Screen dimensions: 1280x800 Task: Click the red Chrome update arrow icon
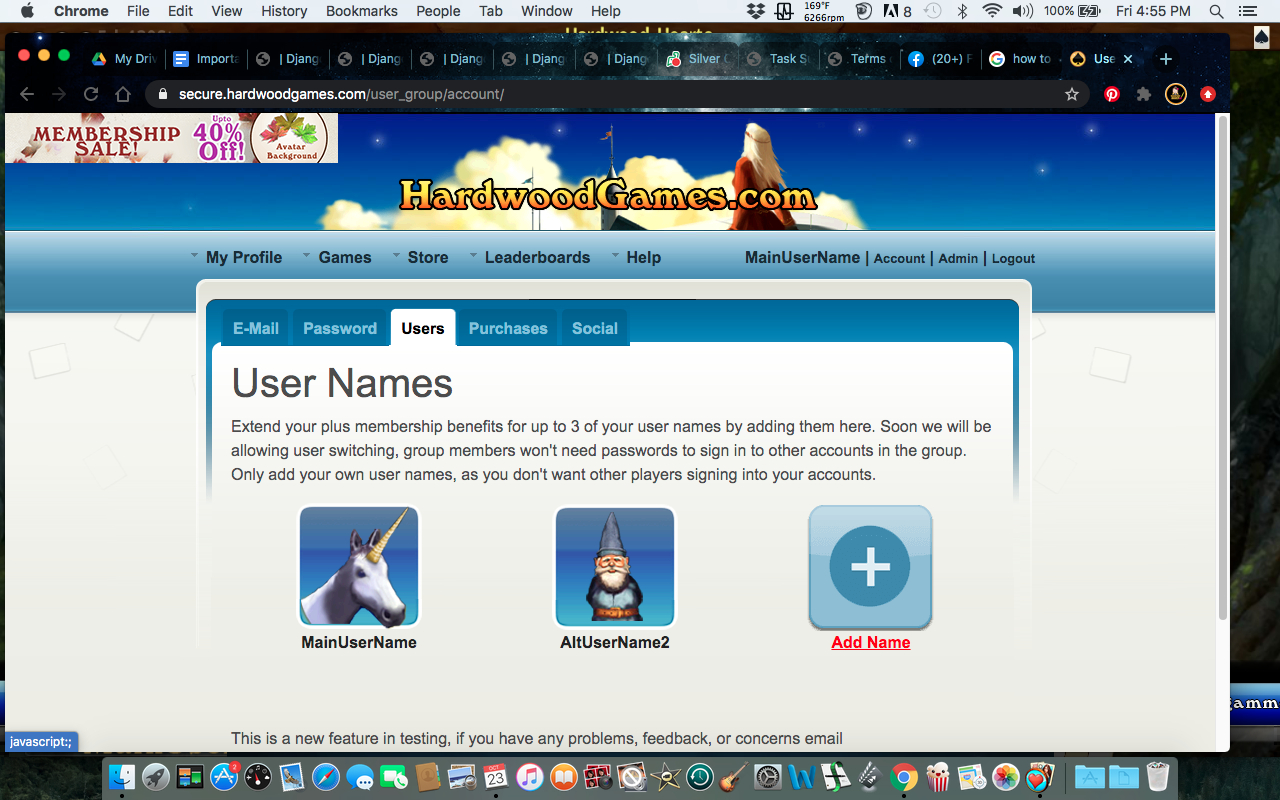coord(1208,94)
